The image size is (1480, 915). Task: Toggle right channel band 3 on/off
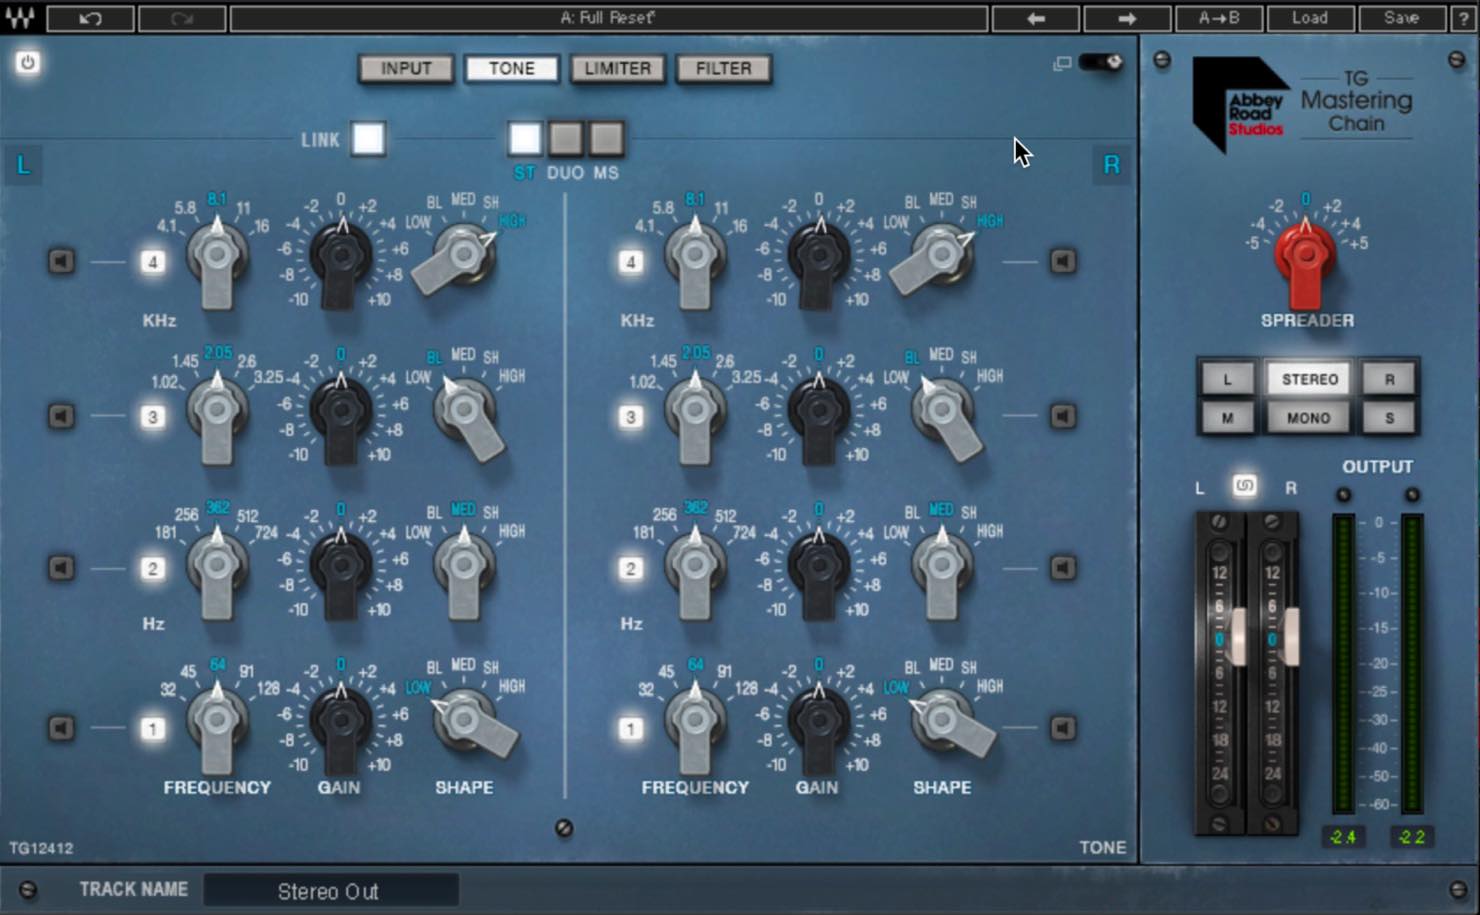[630, 417]
